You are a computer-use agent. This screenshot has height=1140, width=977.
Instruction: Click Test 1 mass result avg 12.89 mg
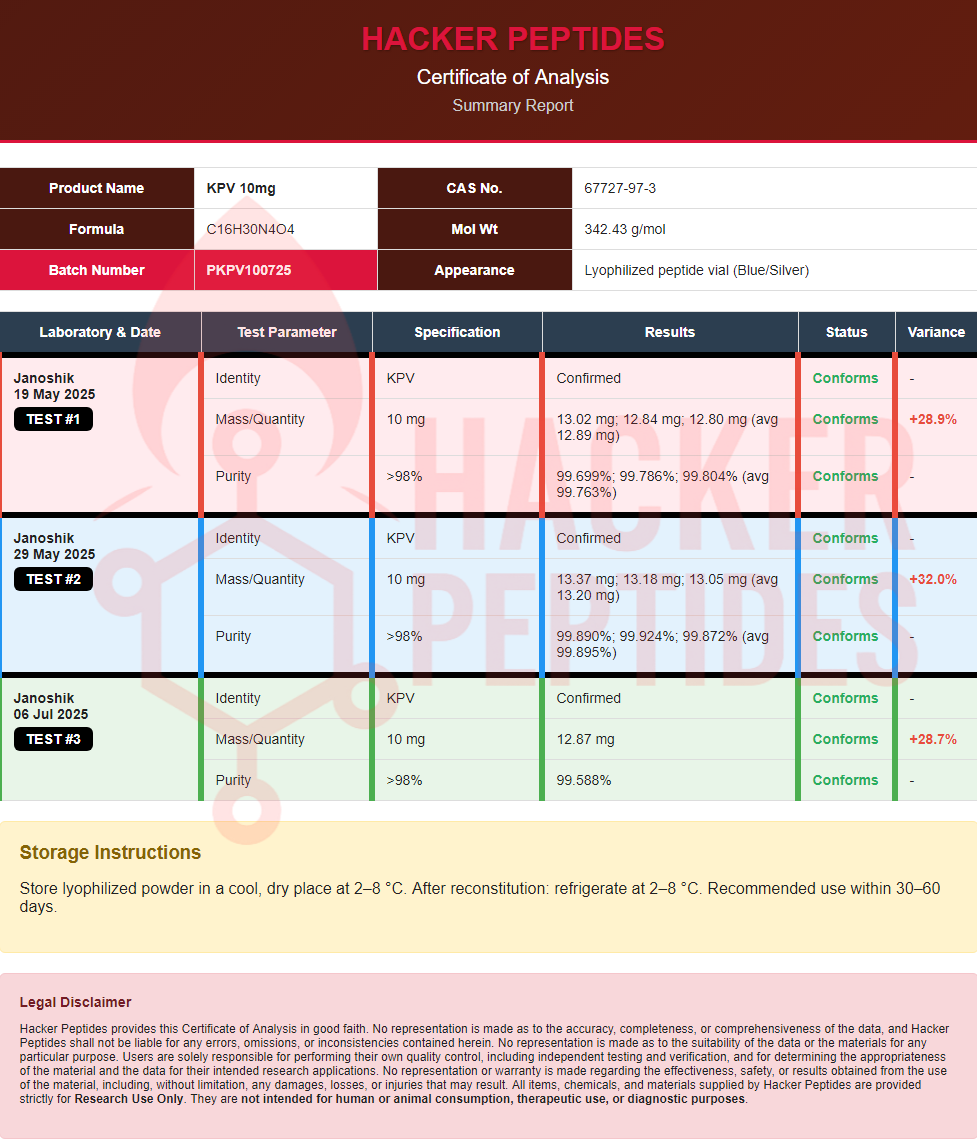pyautogui.click(x=667, y=428)
